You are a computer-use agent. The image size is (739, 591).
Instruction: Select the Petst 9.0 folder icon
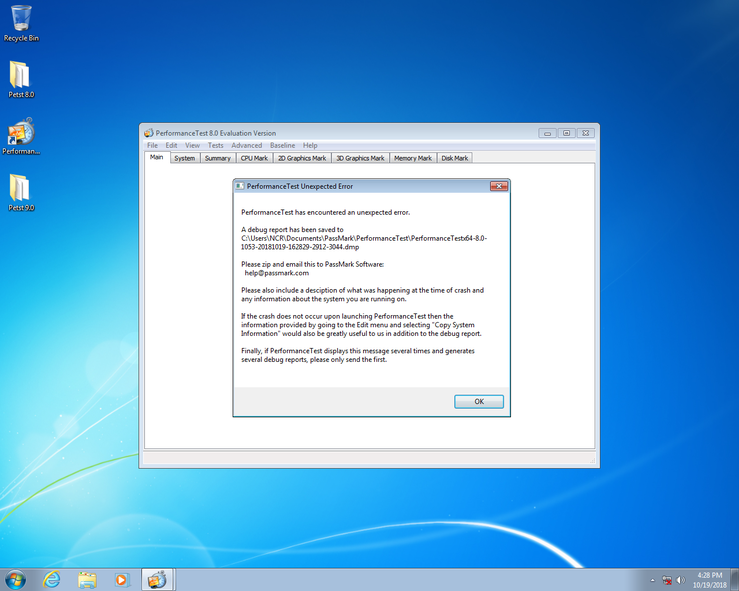point(21,193)
